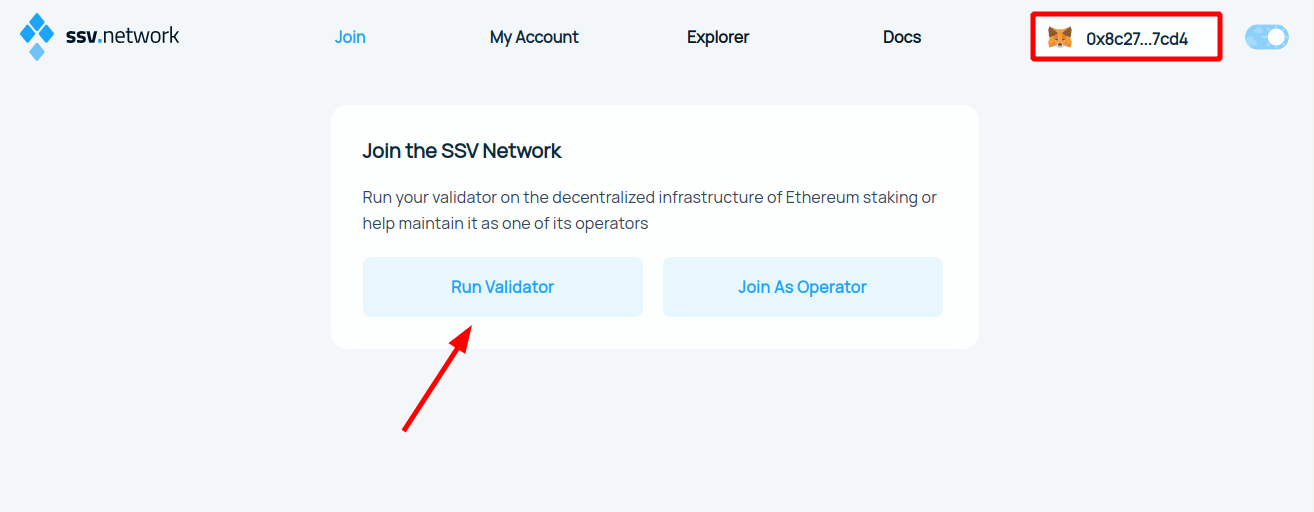Go to the My Account page

tap(534, 37)
